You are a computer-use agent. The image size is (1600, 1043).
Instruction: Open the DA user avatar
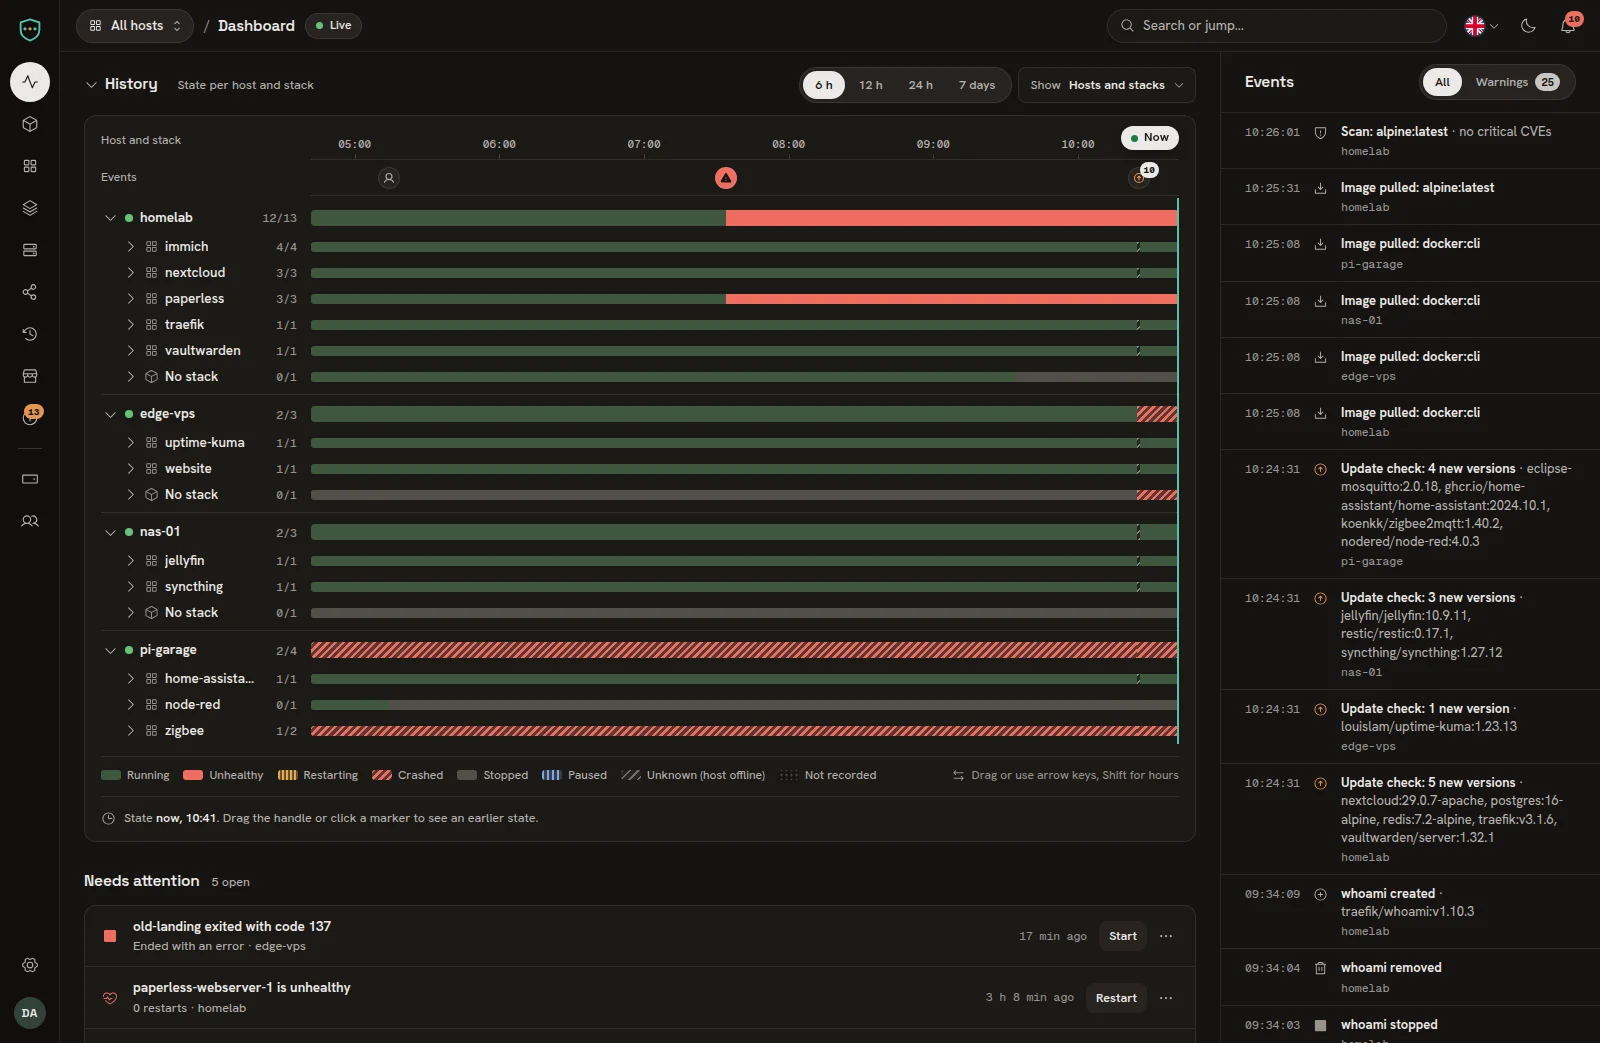tap(30, 1013)
